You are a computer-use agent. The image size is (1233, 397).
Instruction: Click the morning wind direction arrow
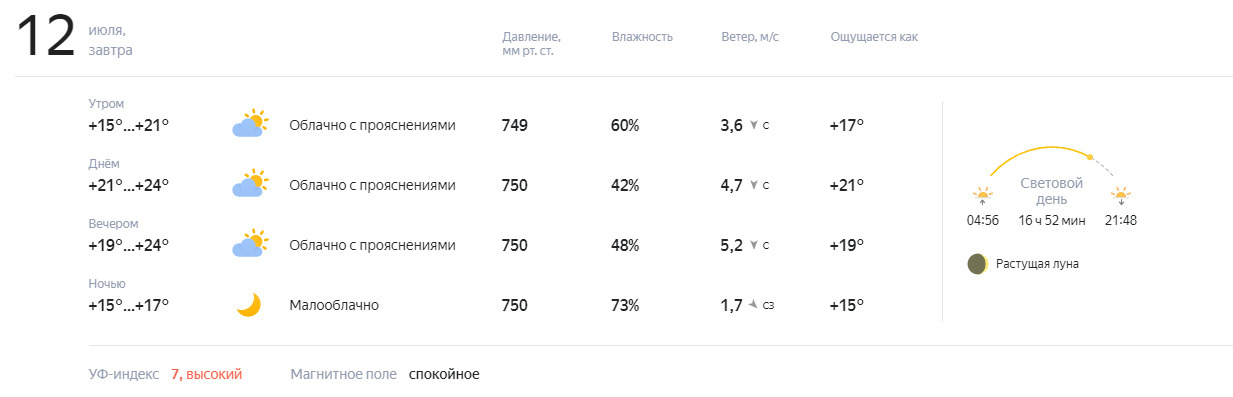tap(754, 125)
